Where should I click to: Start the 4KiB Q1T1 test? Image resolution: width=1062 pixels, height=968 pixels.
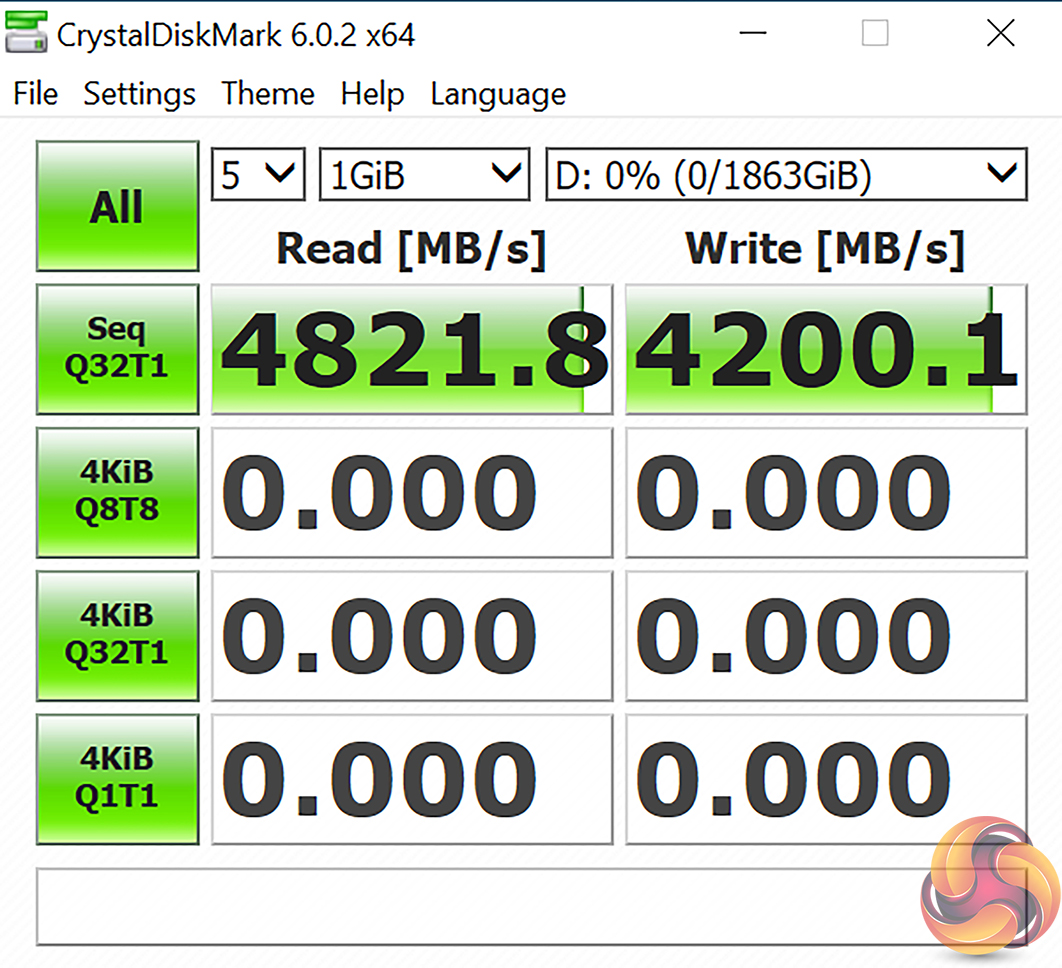pyautogui.click(x=117, y=779)
